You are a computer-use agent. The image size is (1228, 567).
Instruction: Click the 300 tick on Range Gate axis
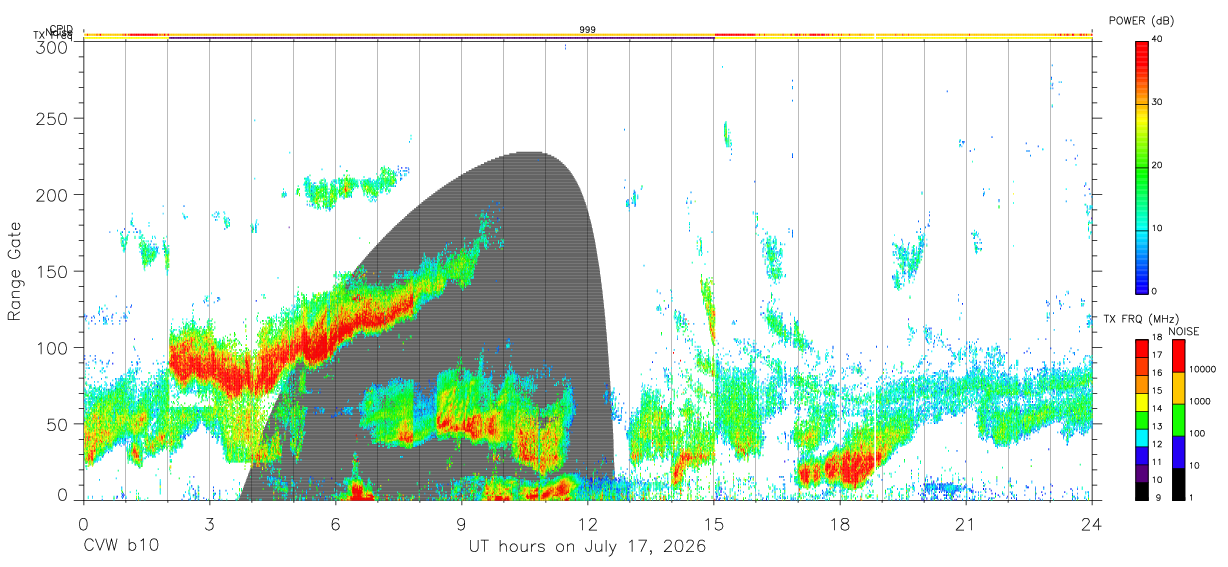[53, 47]
